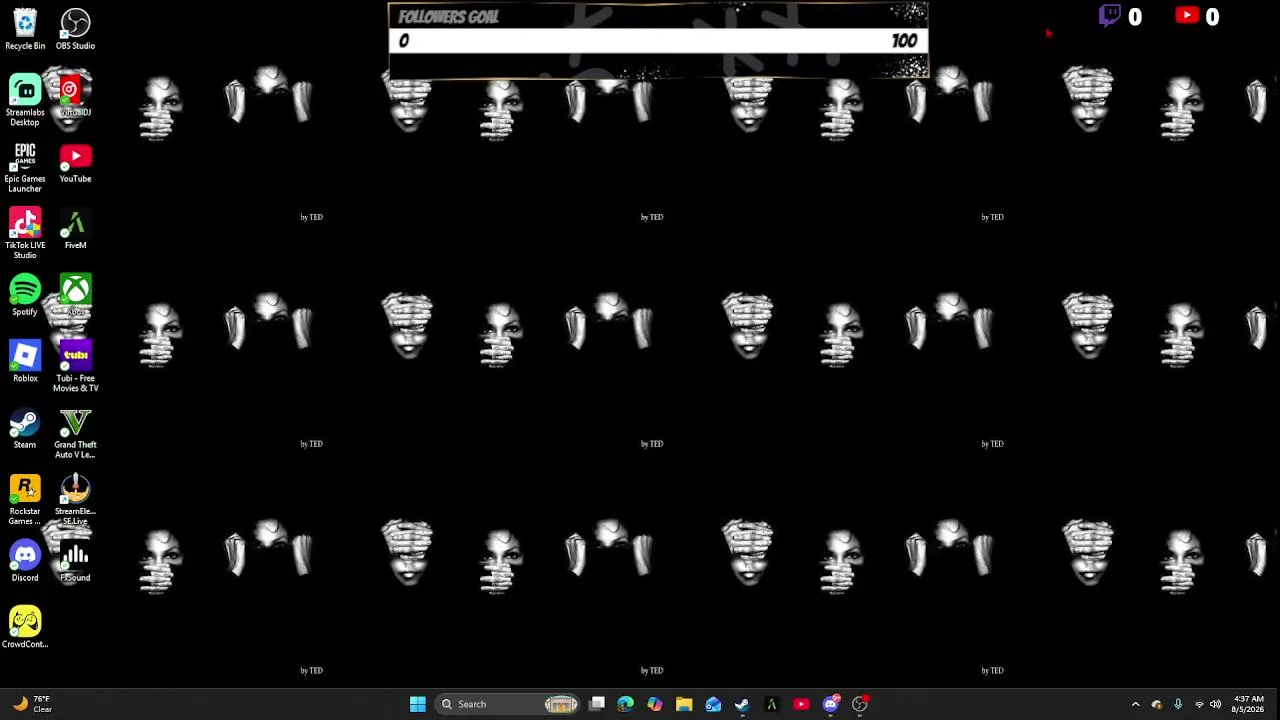Screen dimensions: 1280x720
Task: Open File Explorer from the taskbar
Action: (684, 704)
